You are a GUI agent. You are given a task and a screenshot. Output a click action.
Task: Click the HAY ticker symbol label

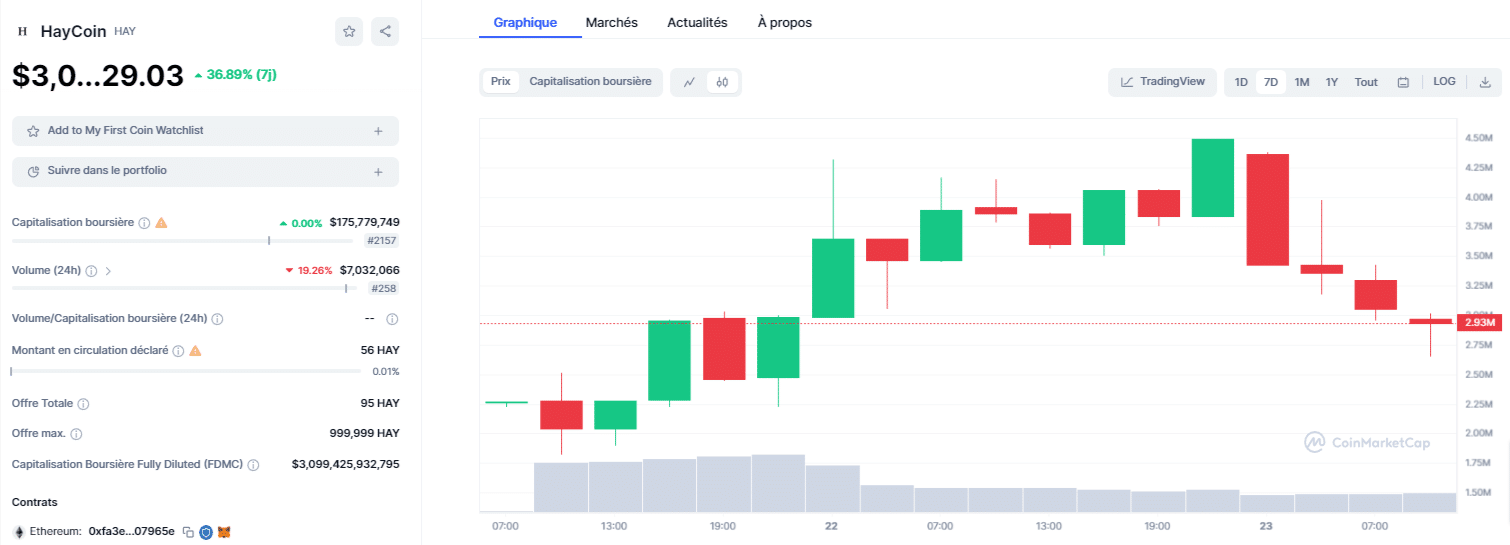tap(125, 32)
